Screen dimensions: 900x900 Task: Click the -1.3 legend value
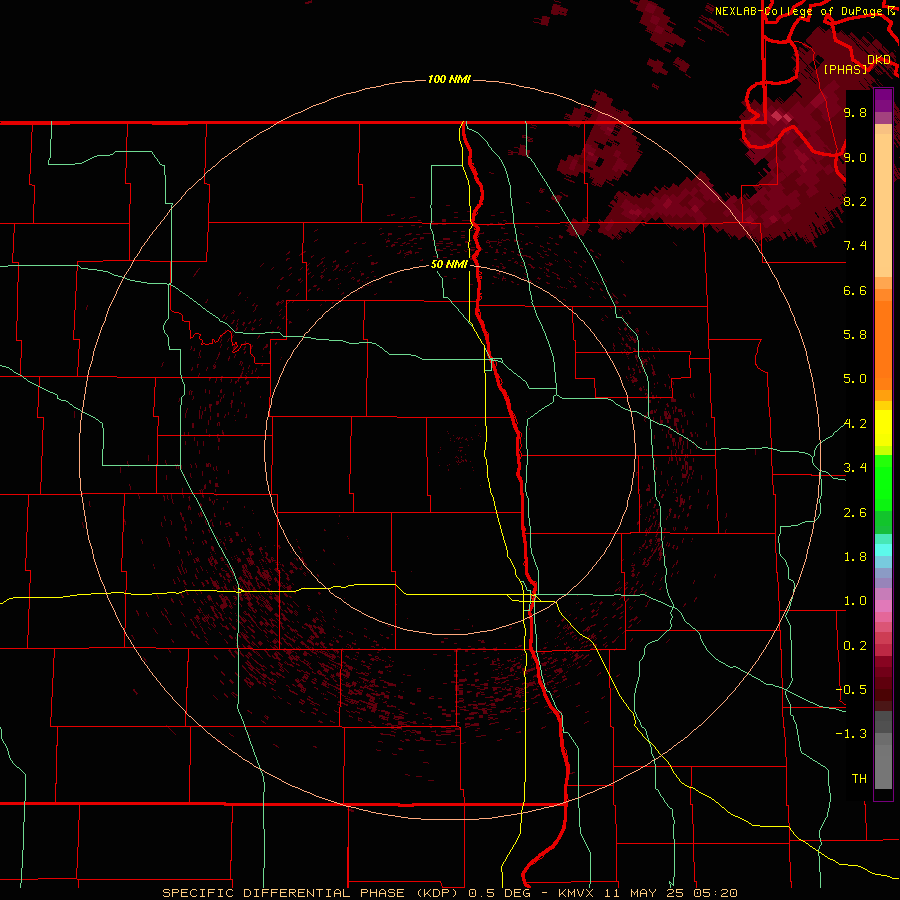click(x=851, y=734)
